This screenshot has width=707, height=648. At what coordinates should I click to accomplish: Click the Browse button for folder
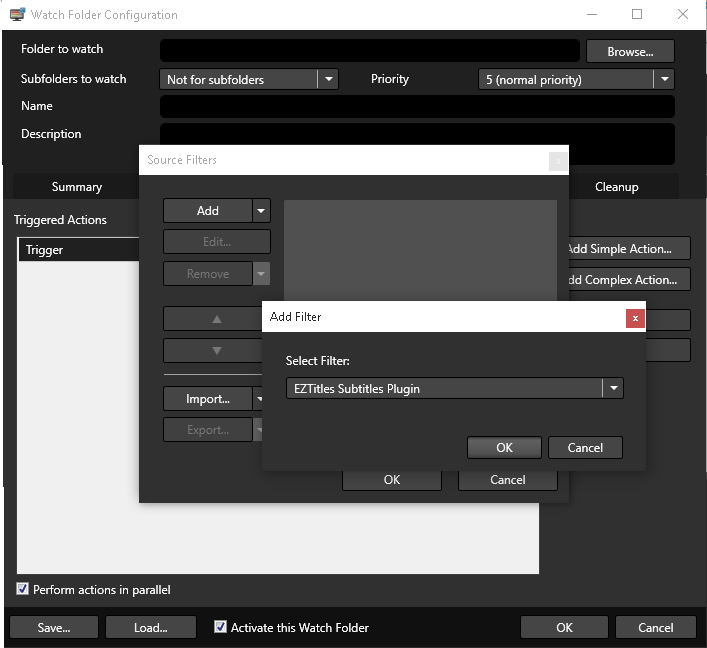pos(629,51)
